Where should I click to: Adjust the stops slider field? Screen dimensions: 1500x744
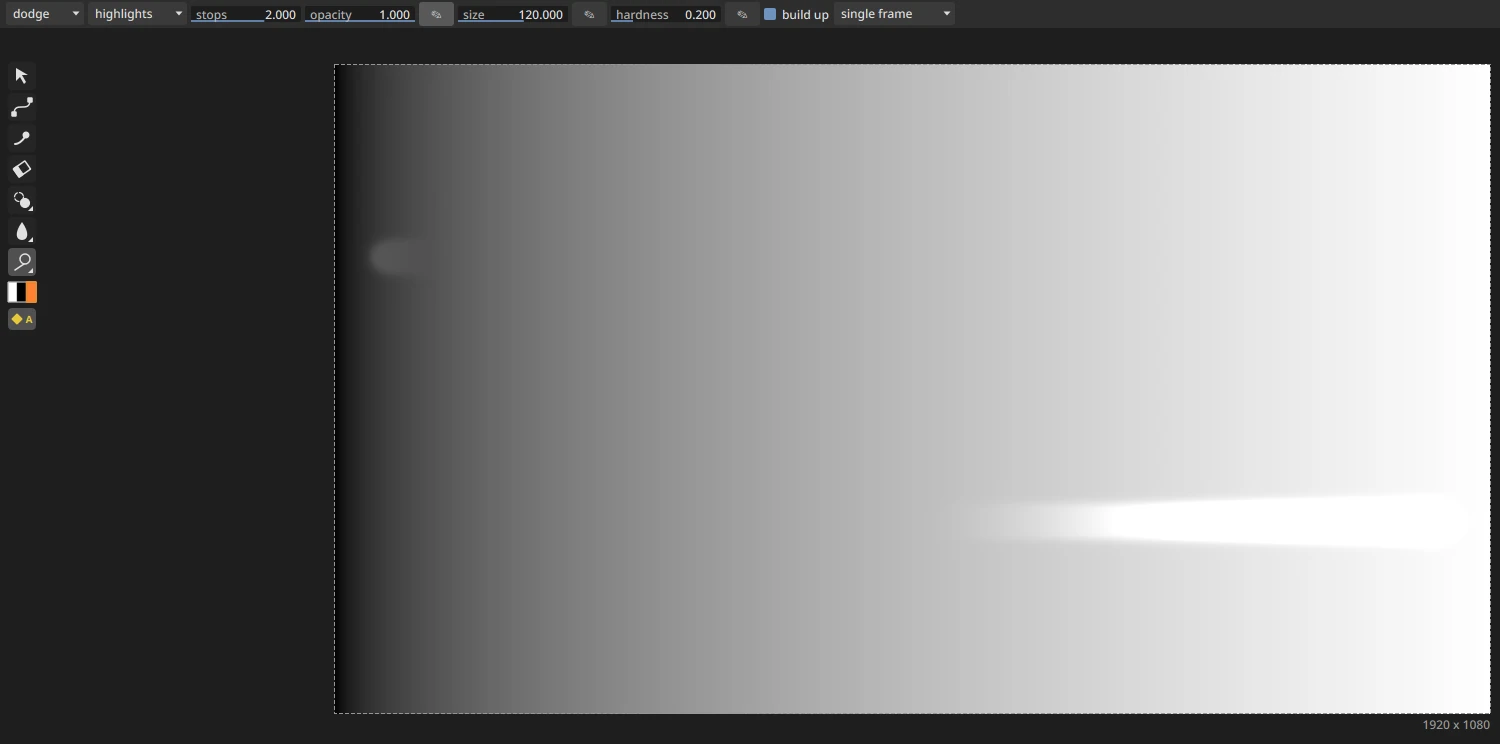[246, 14]
